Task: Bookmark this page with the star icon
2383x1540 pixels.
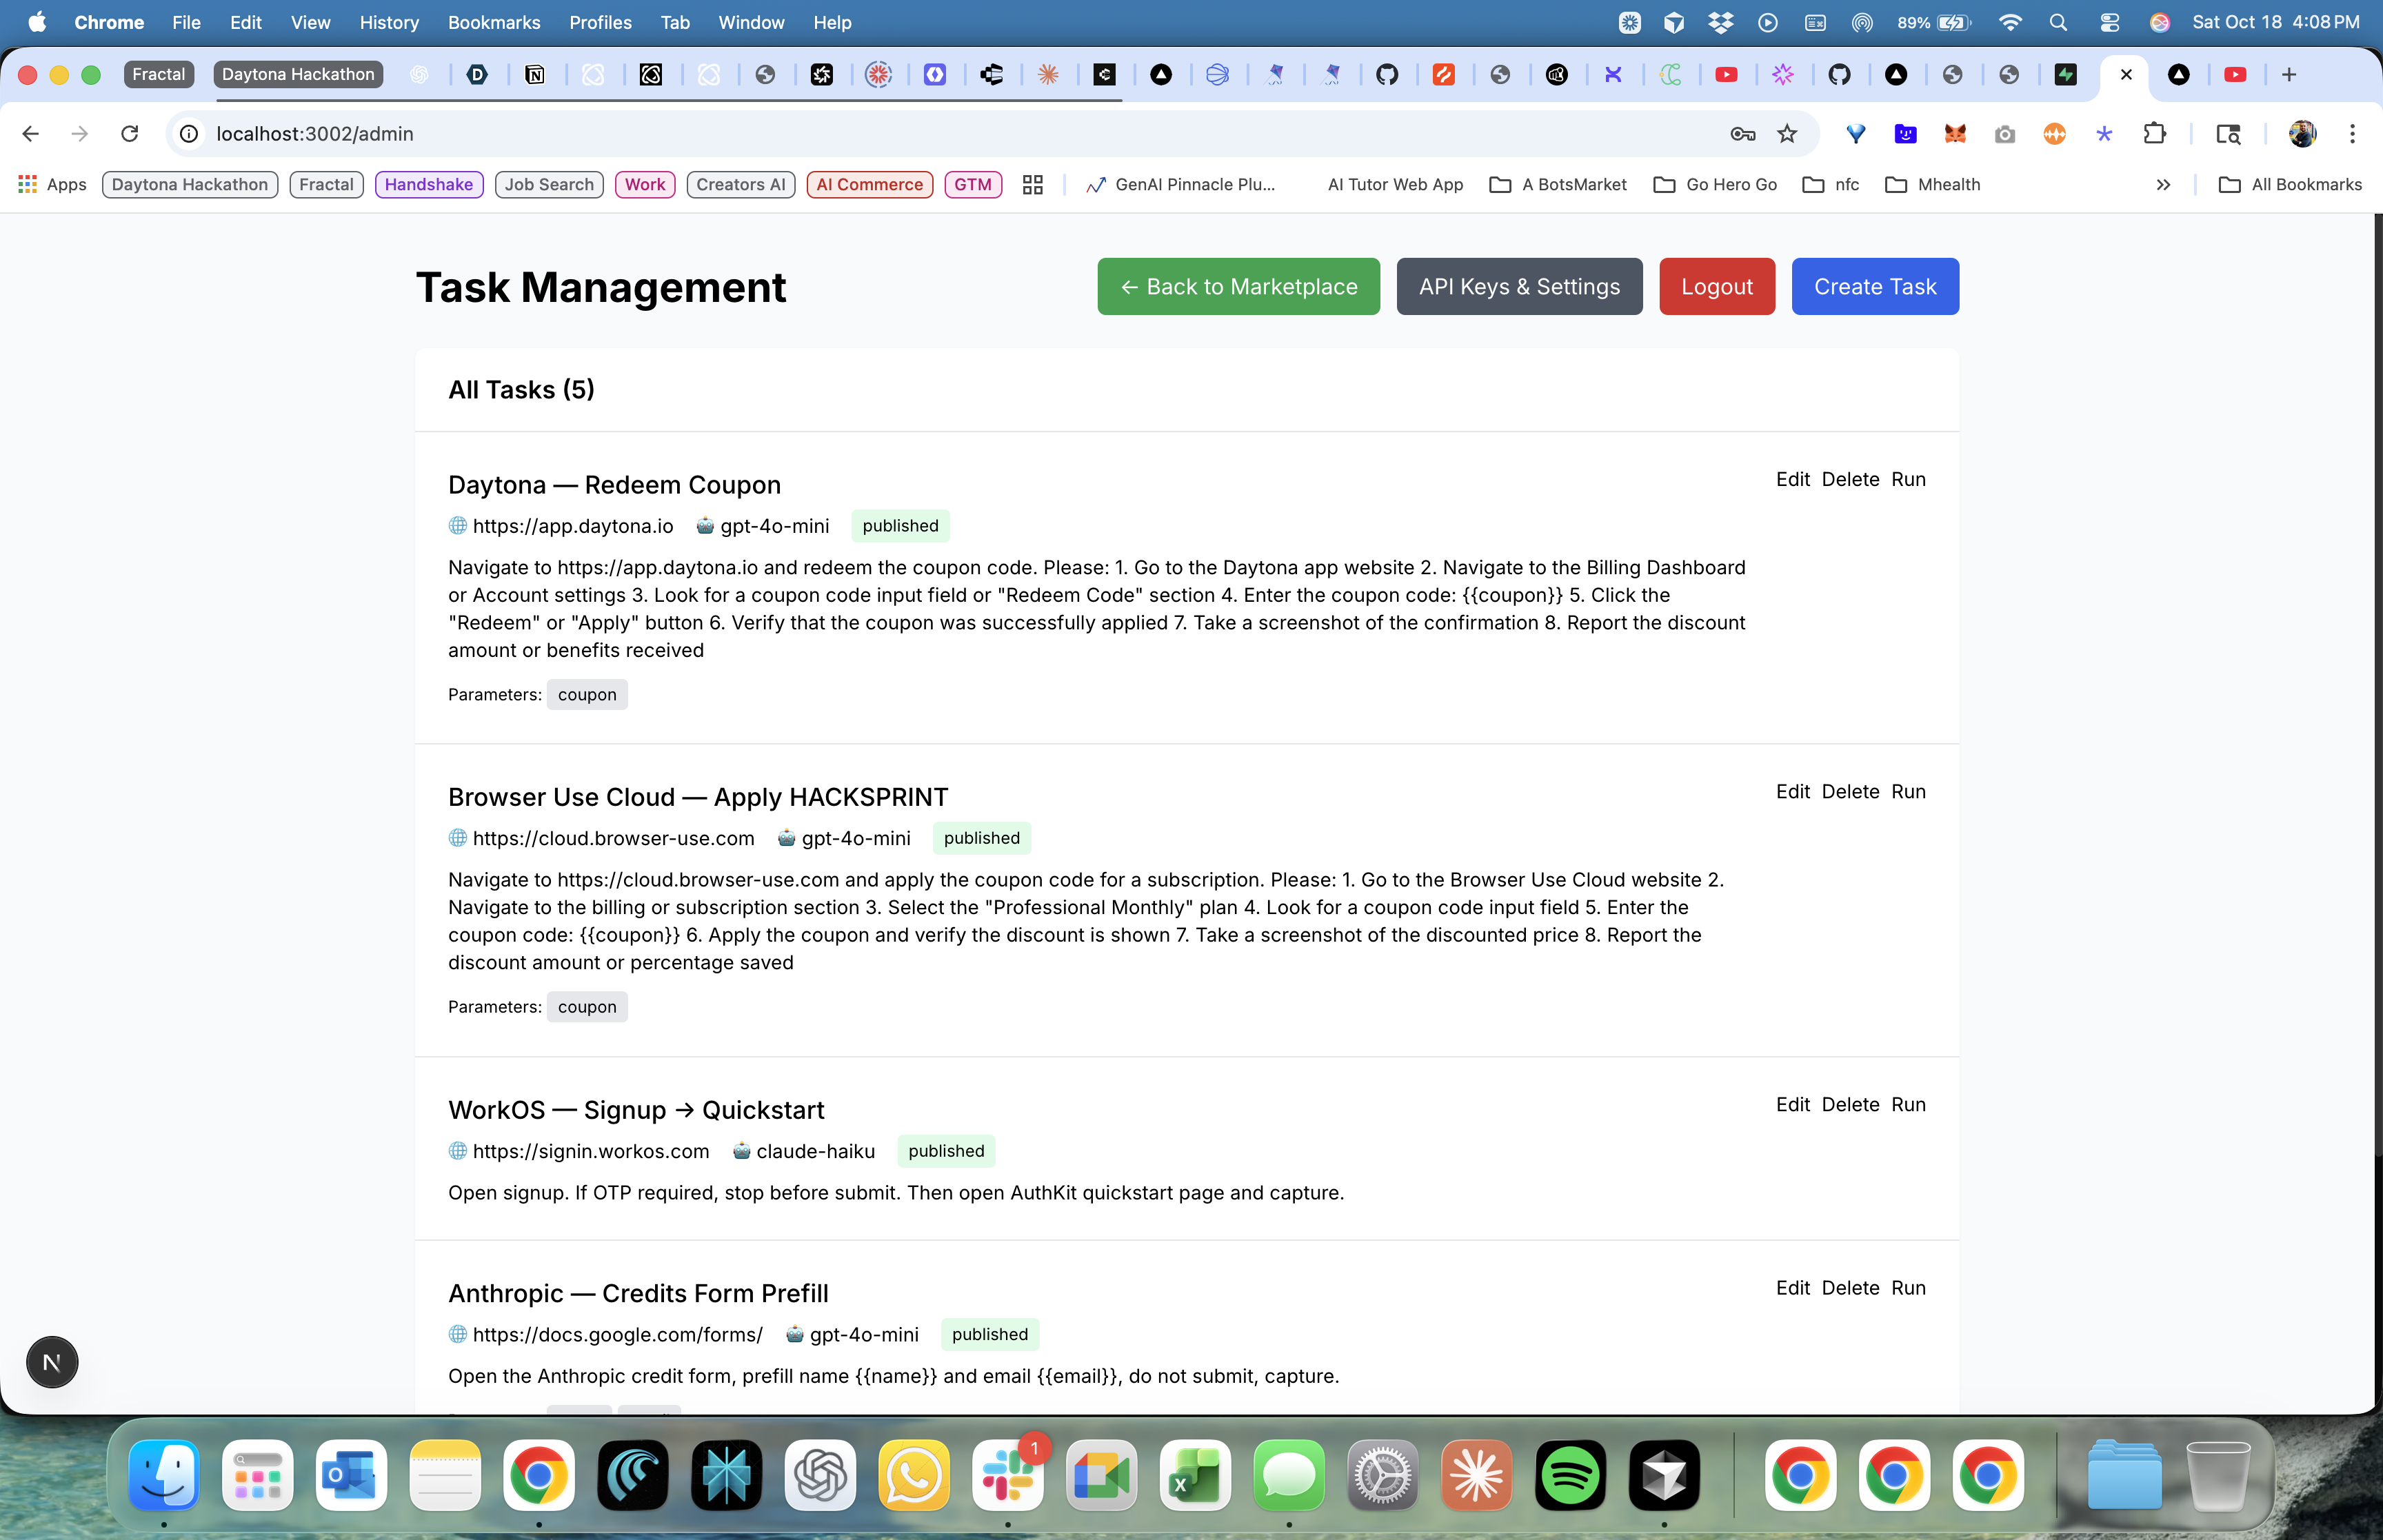Action: pos(1787,133)
